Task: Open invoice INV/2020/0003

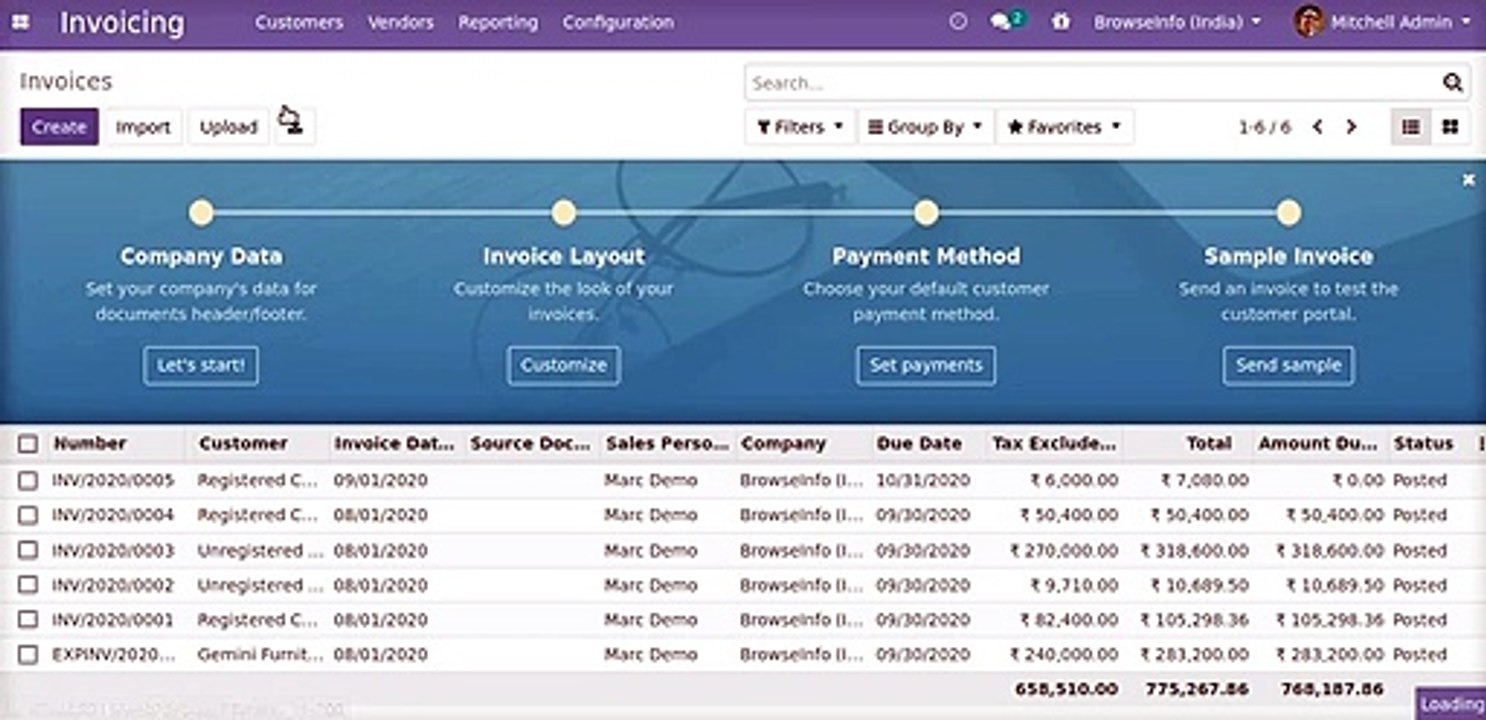Action: pyautogui.click(x=113, y=550)
